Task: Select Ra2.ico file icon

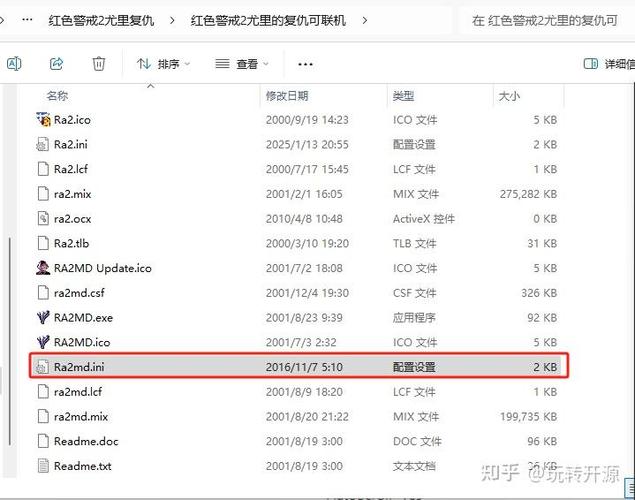Action: pos(43,119)
